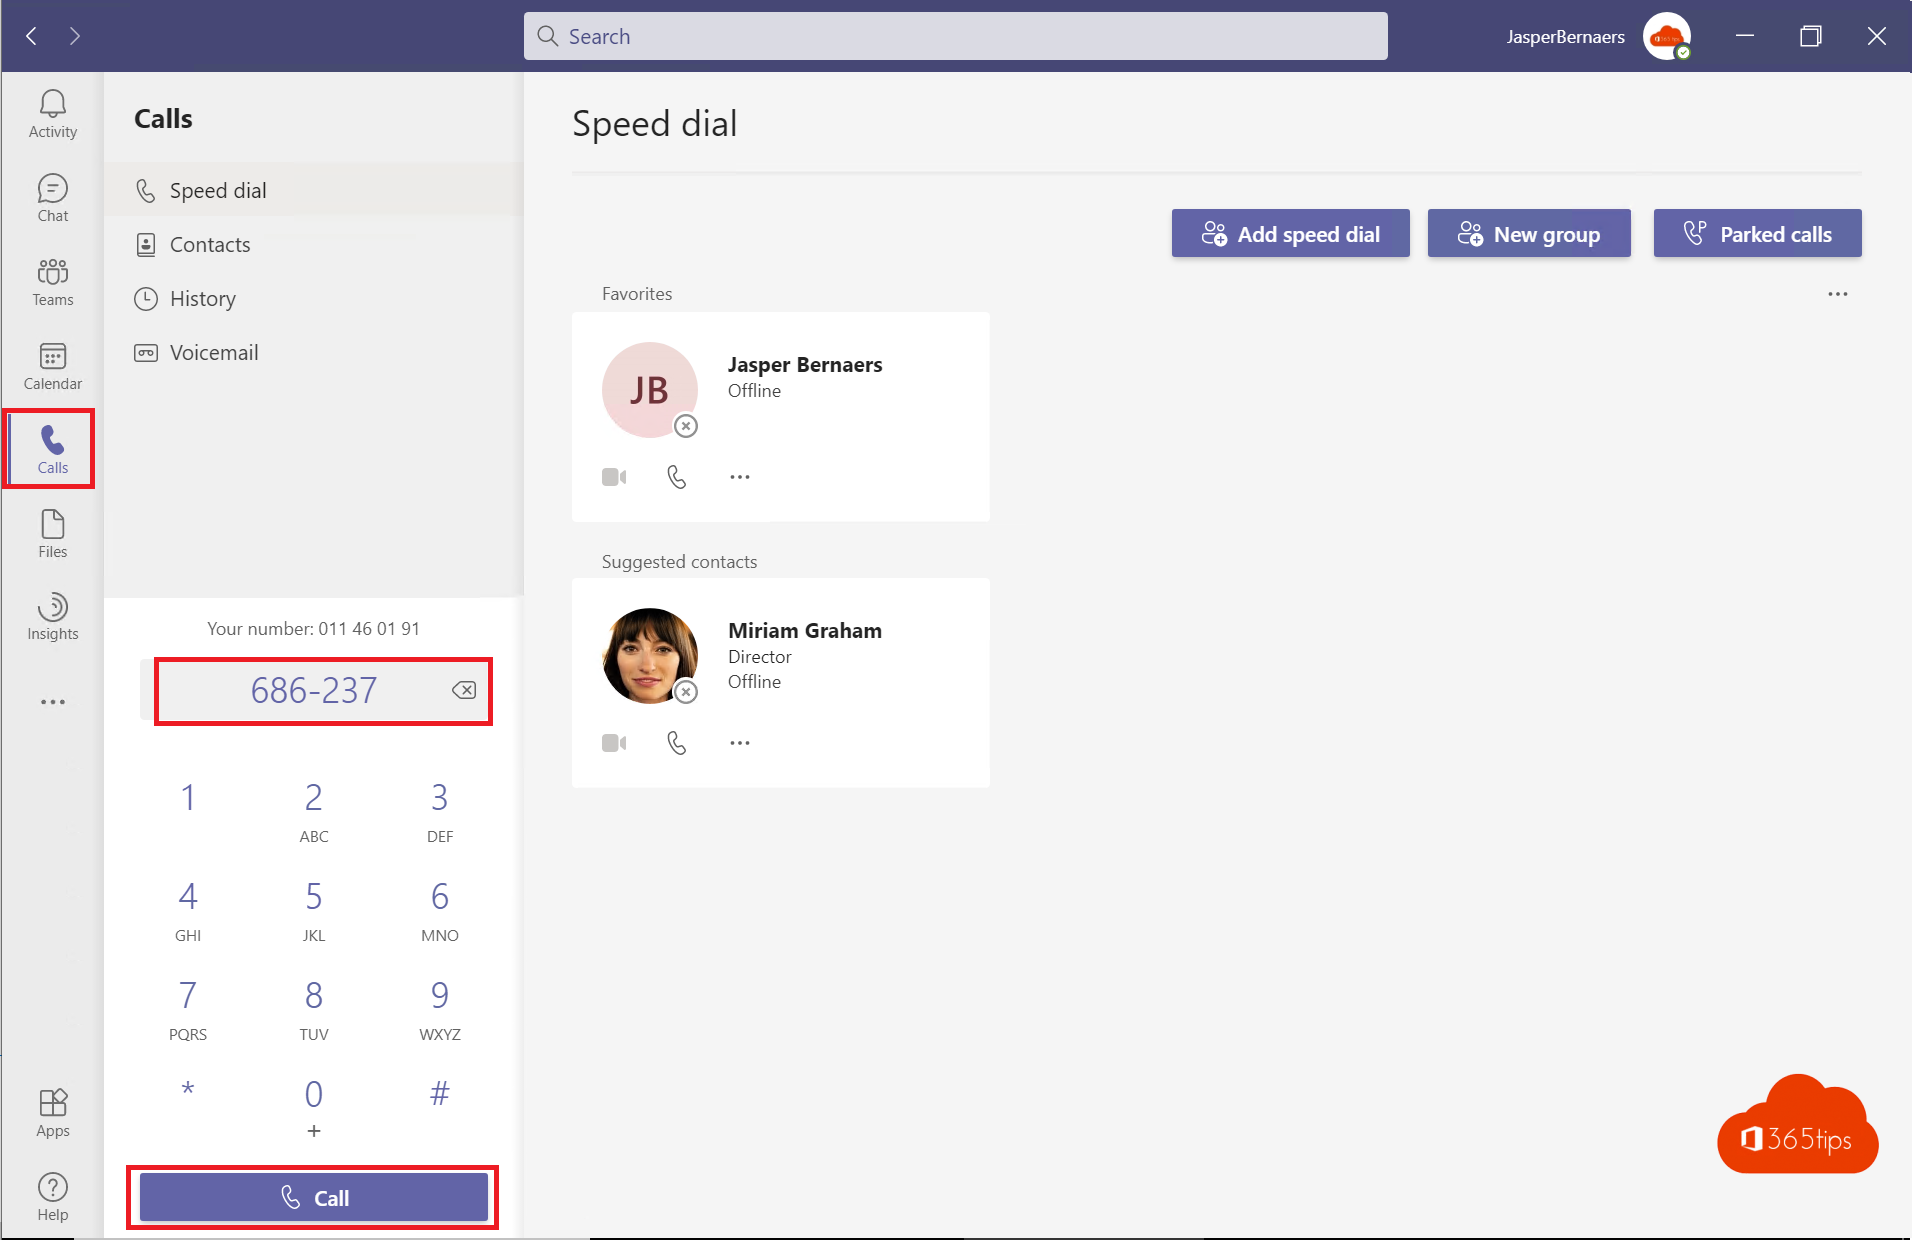Dial digit 4 GHI on keypad

click(x=188, y=911)
